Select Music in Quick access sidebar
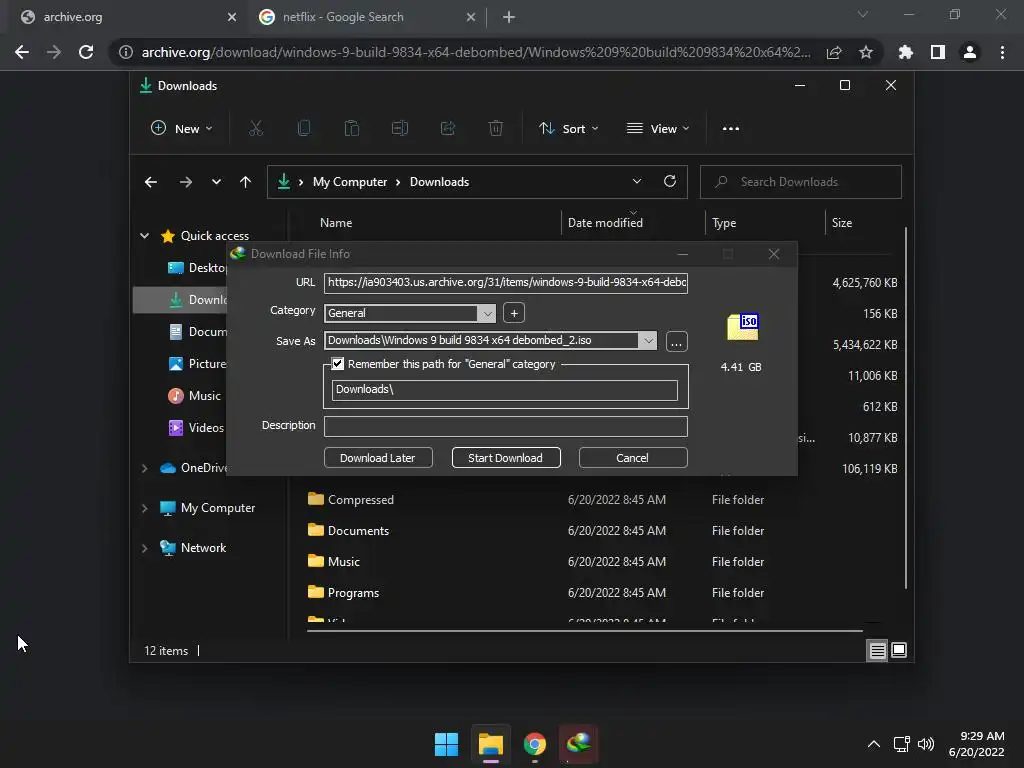 click(x=195, y=396)
